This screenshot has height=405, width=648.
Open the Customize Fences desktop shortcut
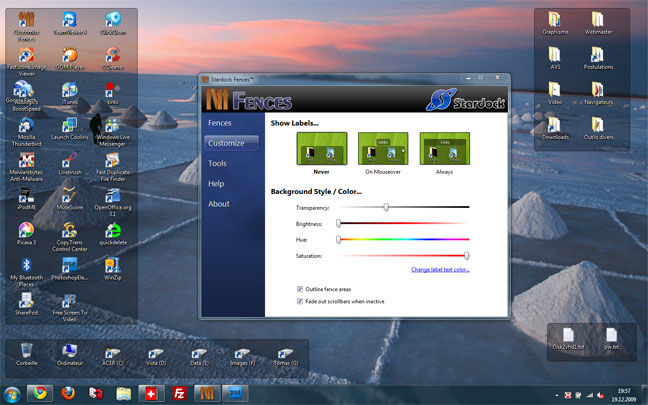[x=26, y=26]
